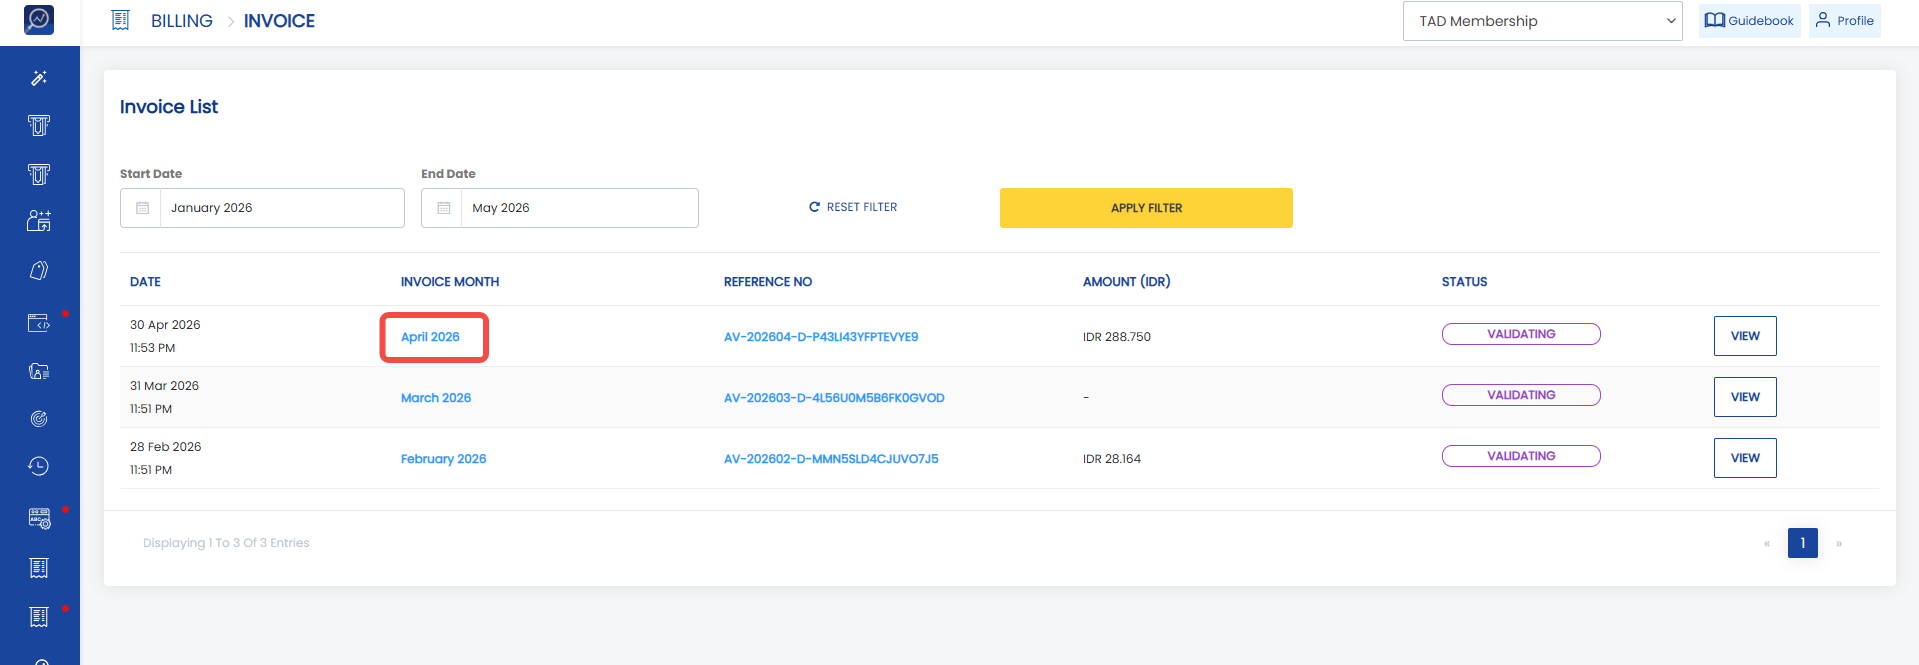Click the Invoice List heading

169,107
